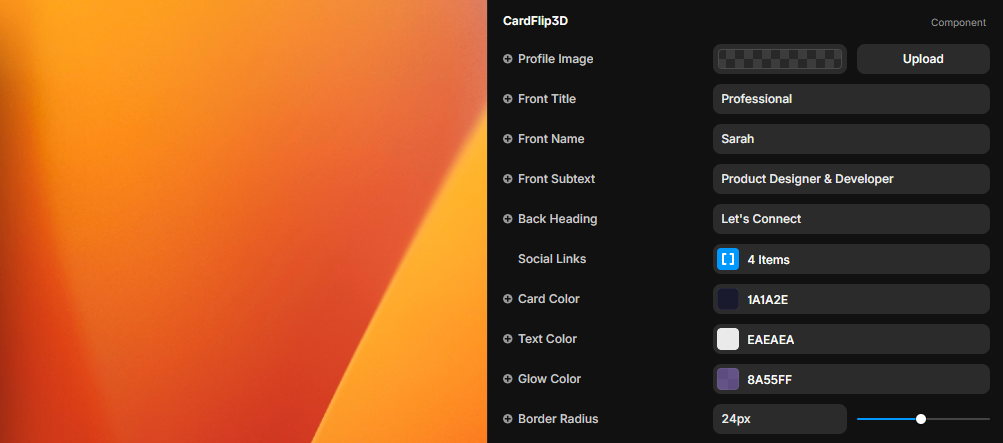Click the Border Radius slider handle
The image size is (1003, 443).
point(921,419)
